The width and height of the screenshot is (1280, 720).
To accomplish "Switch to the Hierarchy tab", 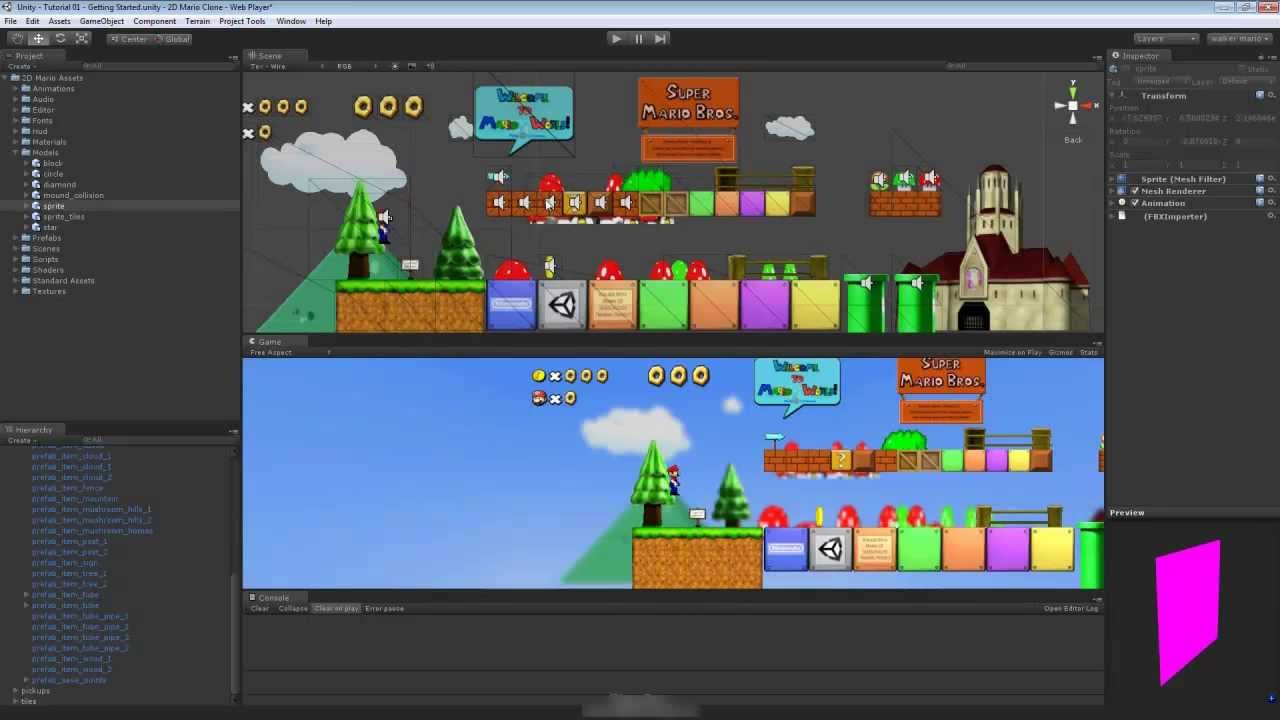I will pyautogui.click(x=33, y=430).
